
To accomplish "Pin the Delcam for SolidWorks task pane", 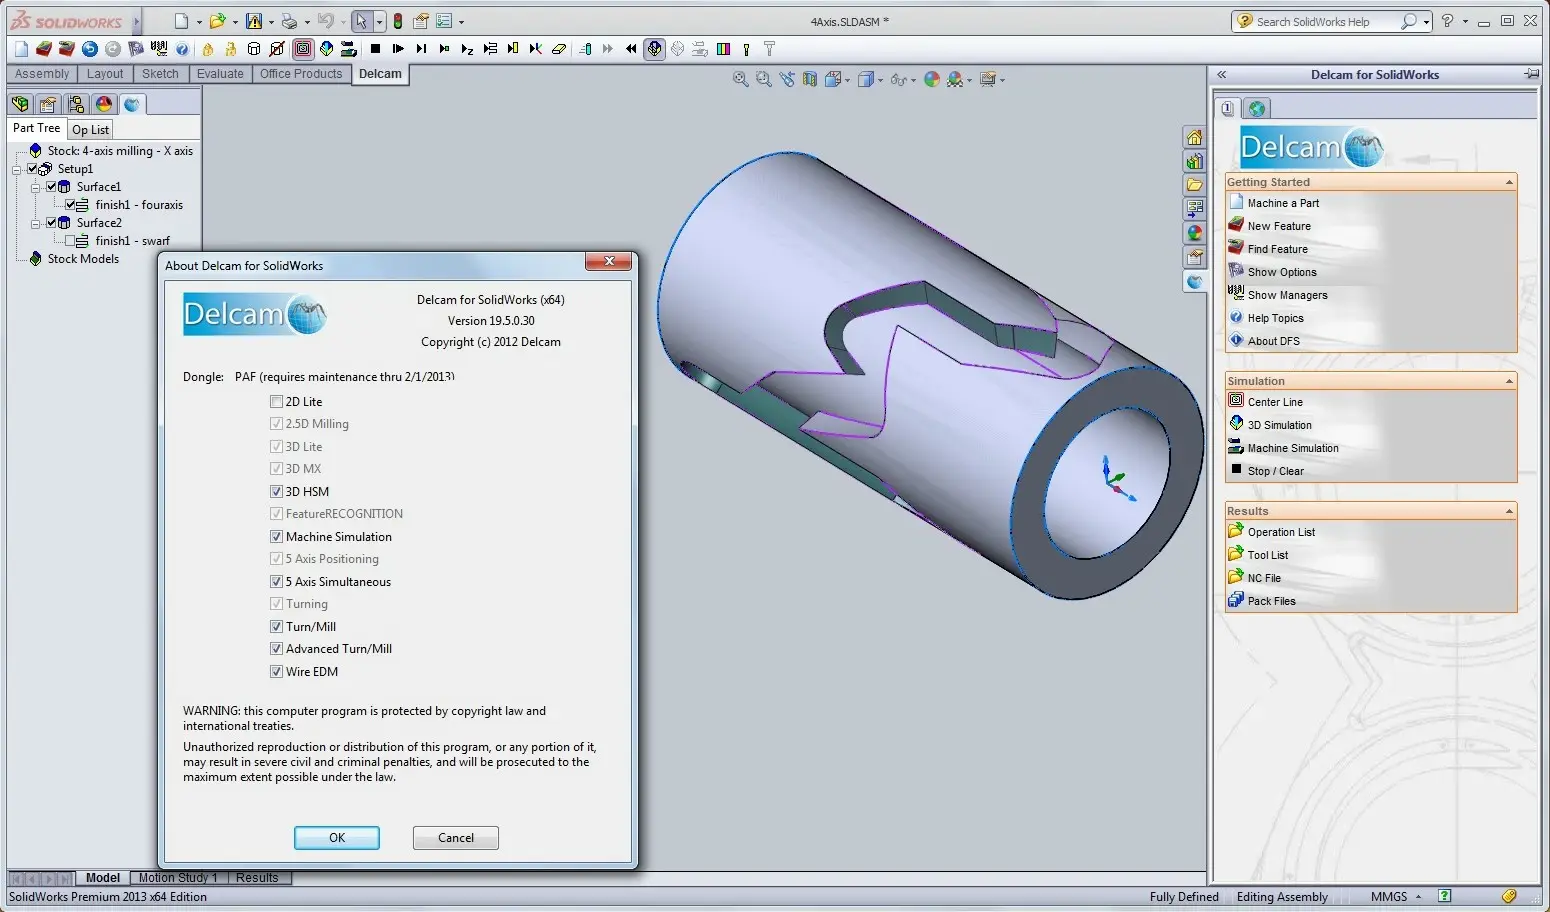I will [1531, 74].
